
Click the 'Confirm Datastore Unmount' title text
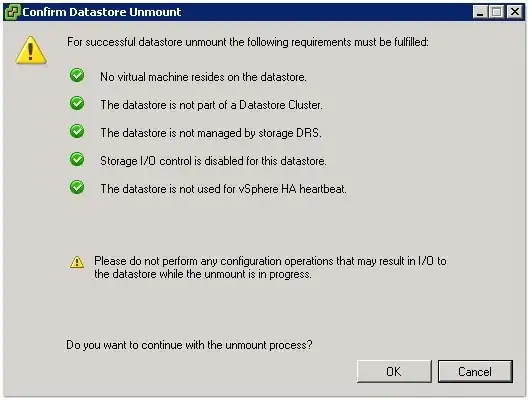pos(102,12)
